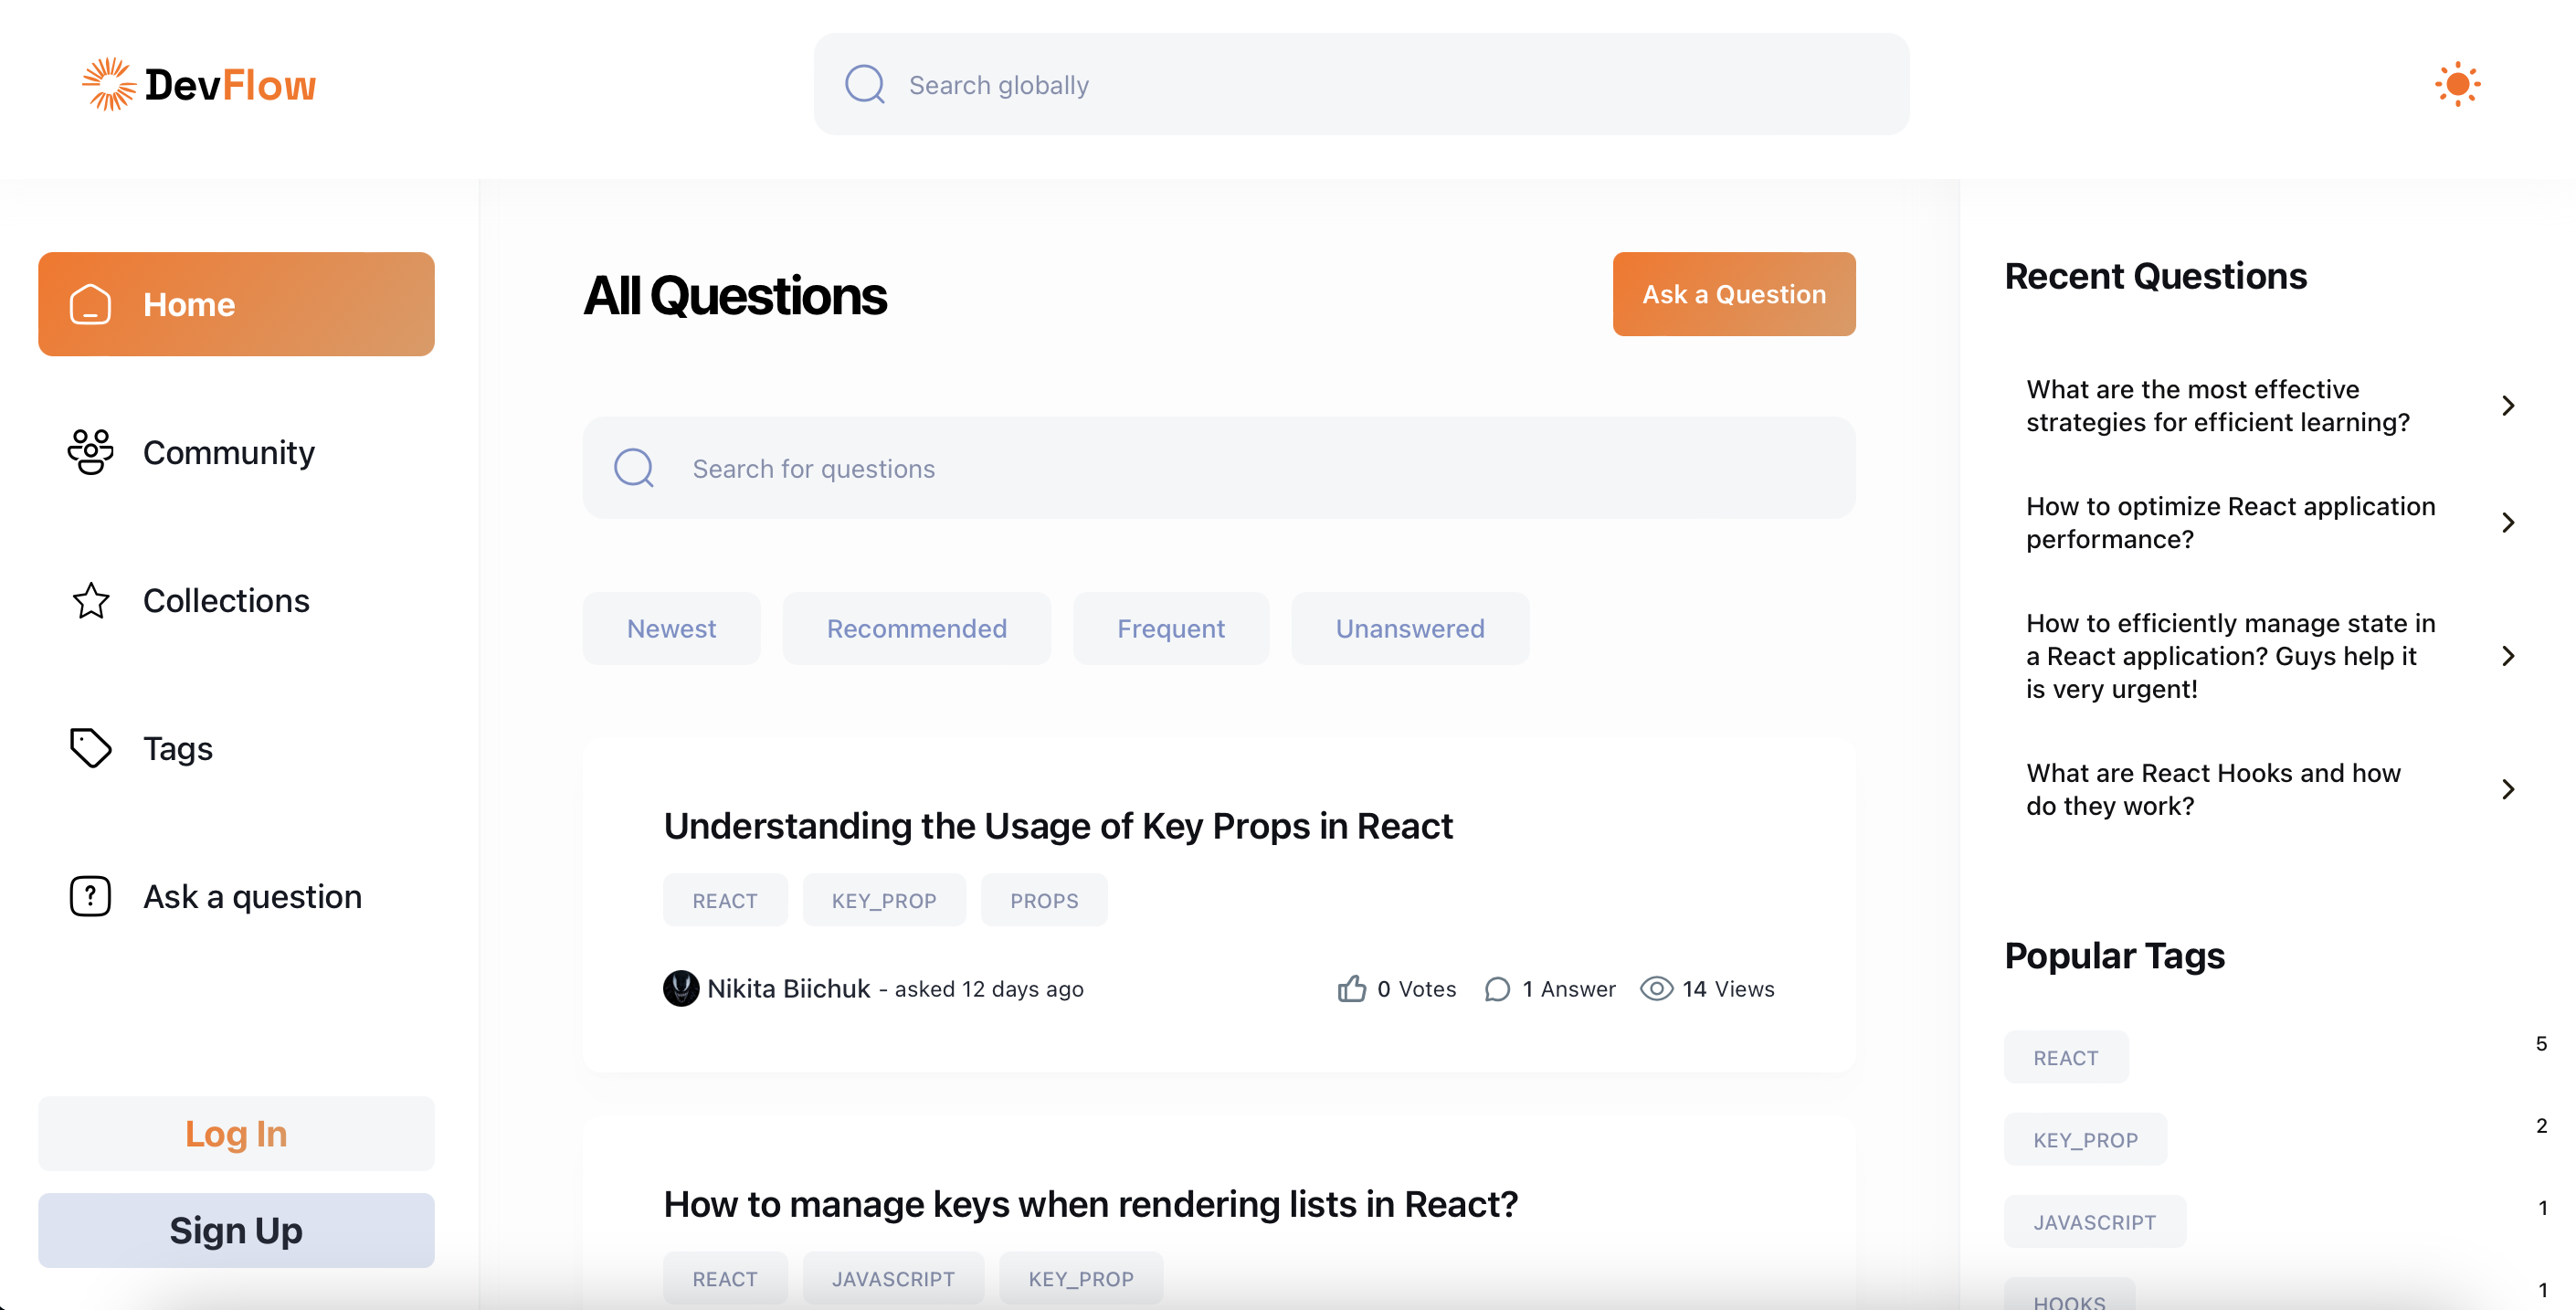Screen dimensions: 2576x1310
Task: Click the DevFlow sunburst logo icon
Action: pyautogui.click(x=108, y=84)
